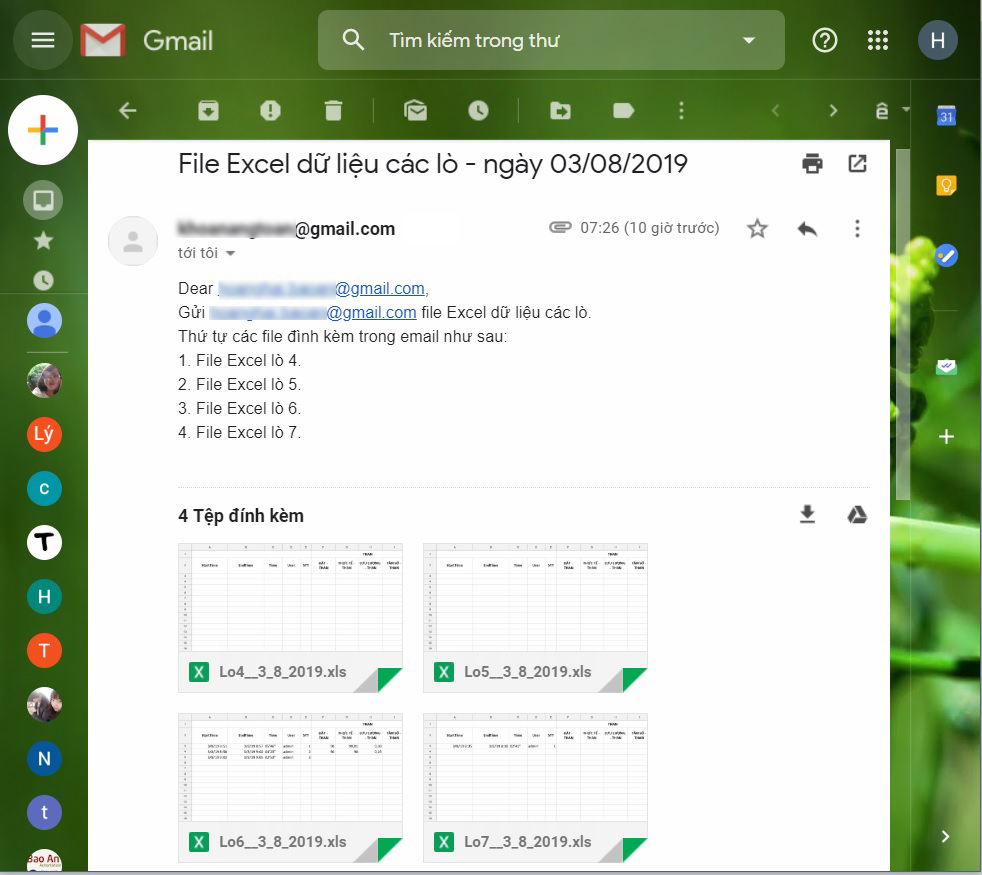Open the message's three-dot more menu
The height and width of the screenshot is (875, 982).
point(857,229)
